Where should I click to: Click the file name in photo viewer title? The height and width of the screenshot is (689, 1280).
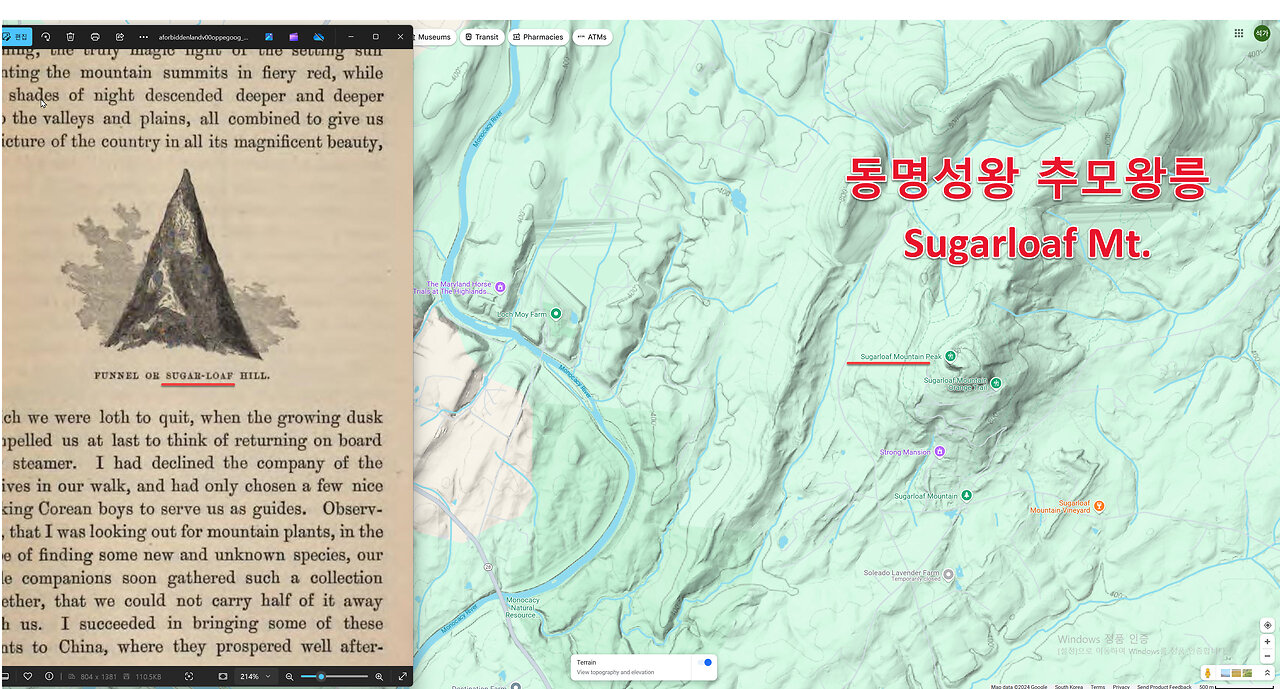coord(204,37)
